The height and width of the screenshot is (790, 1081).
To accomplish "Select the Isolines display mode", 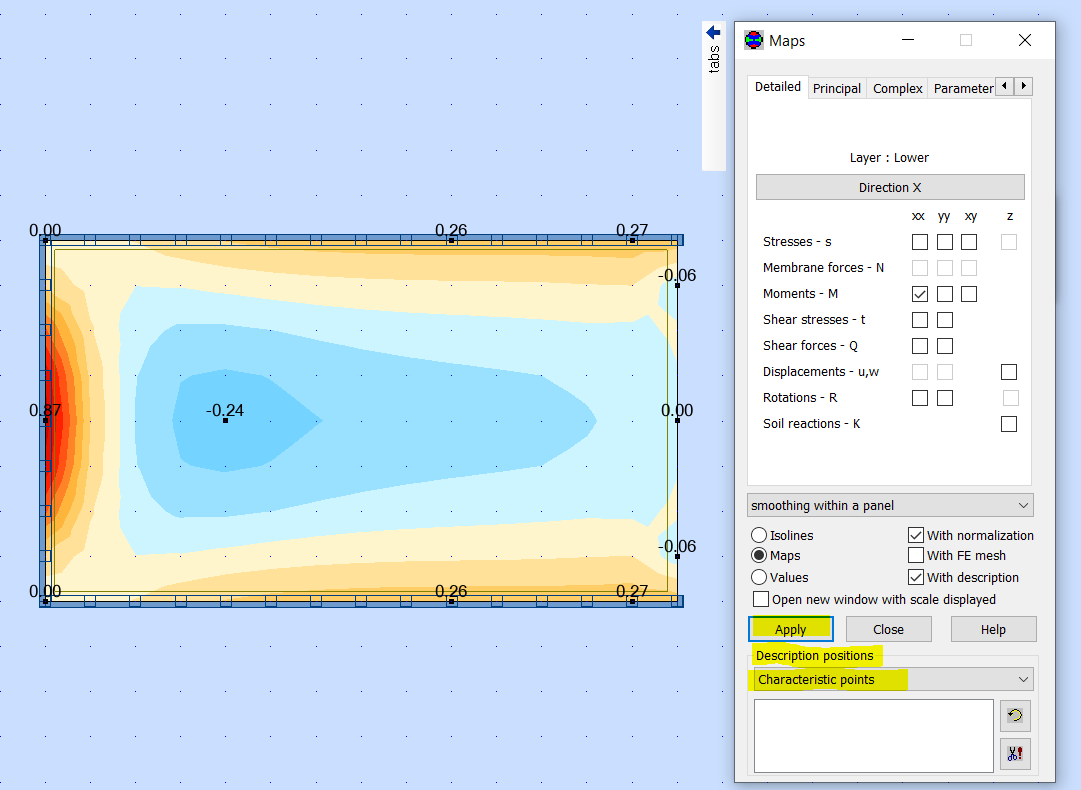I will pos(757,535).
